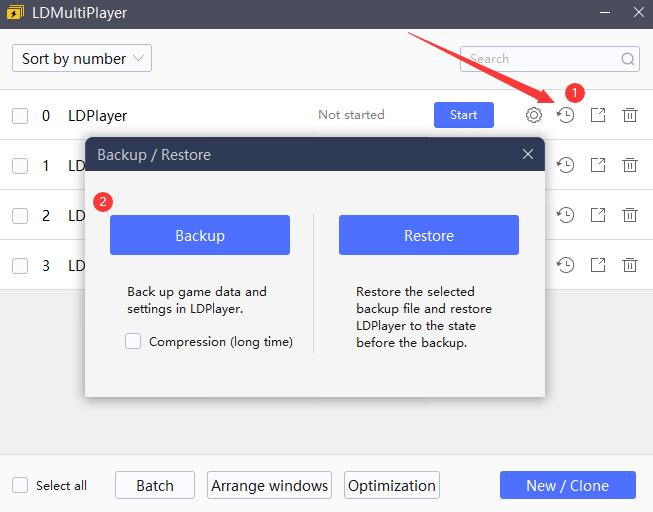Create desktop shortcut icon for row 0
This screenshot has width=653, height=512.
pos(598,115)
